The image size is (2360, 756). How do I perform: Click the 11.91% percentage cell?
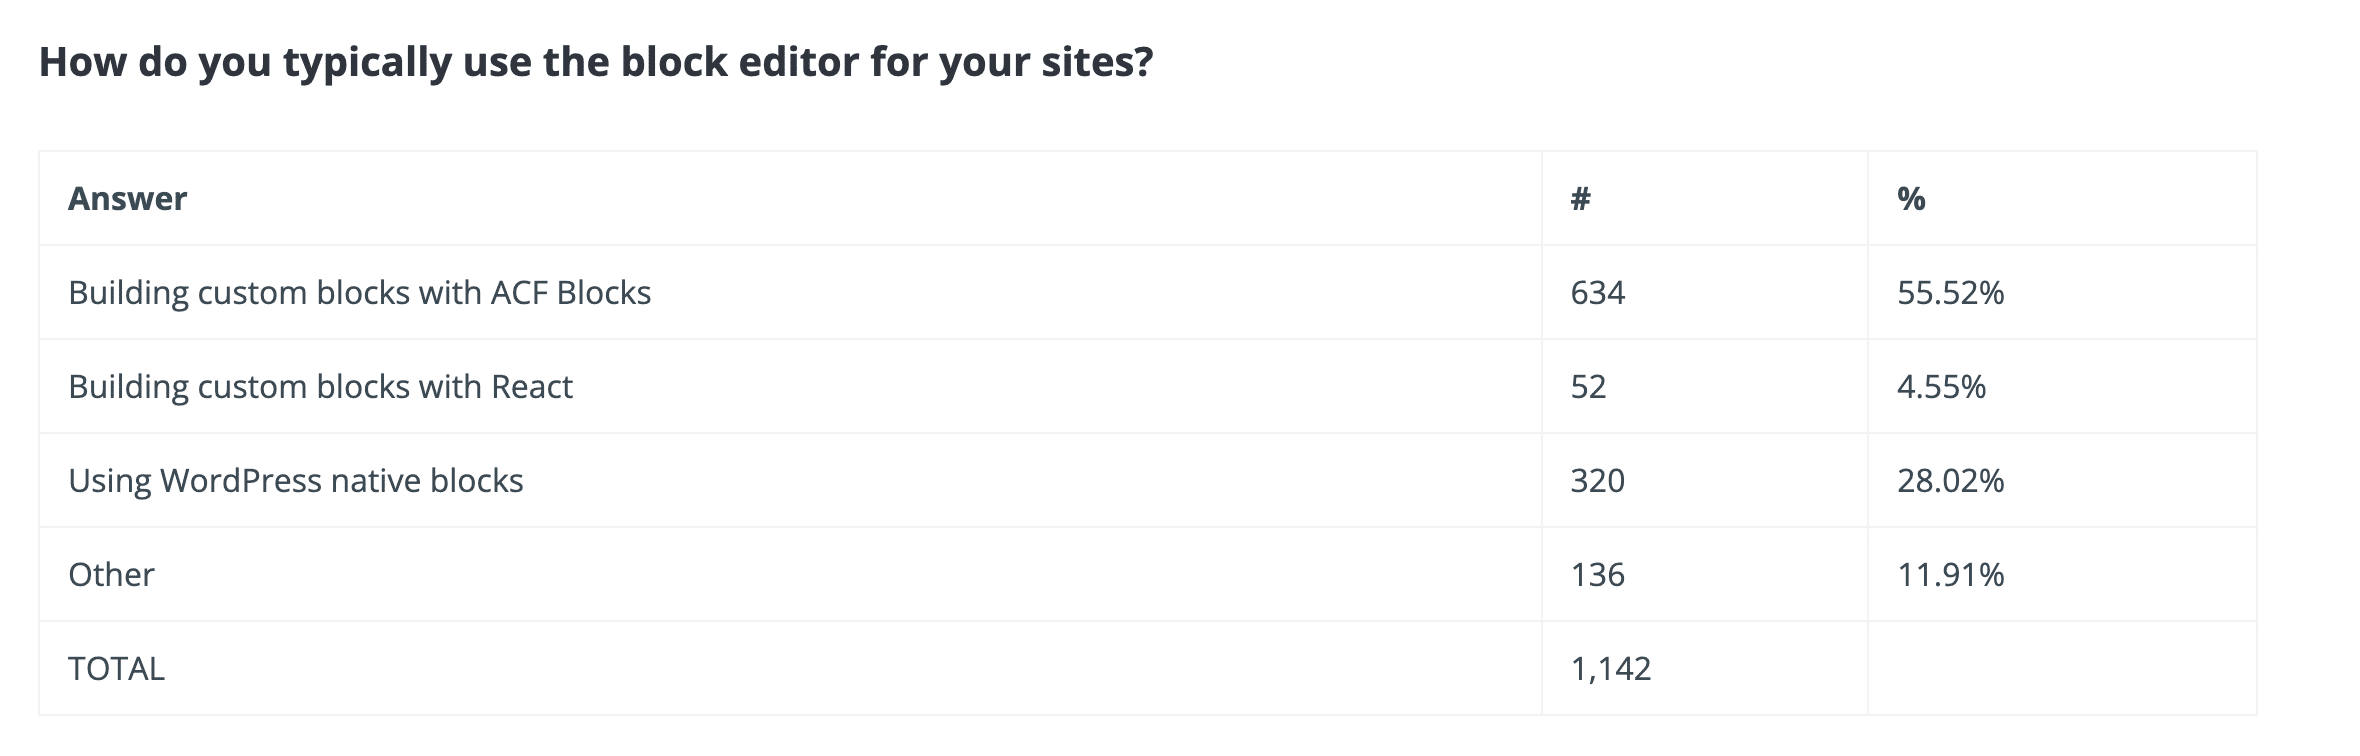point(1950,575)
